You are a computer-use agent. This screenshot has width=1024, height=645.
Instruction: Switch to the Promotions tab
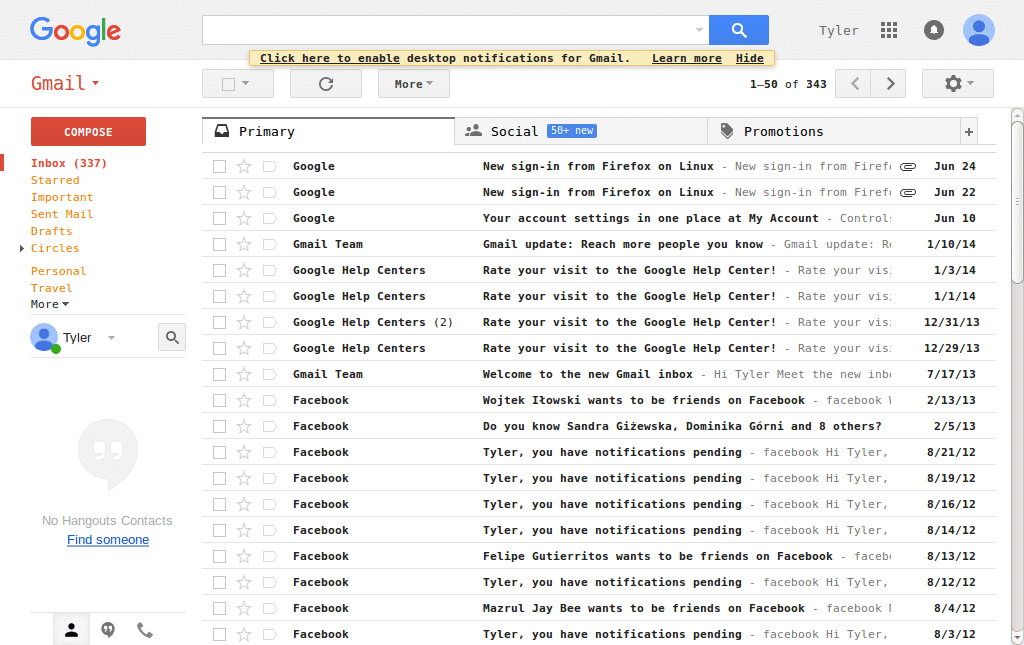834,132
